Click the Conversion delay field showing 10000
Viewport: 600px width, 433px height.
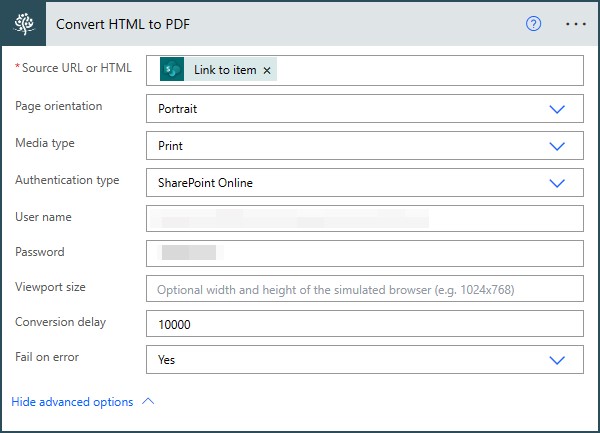365,325
